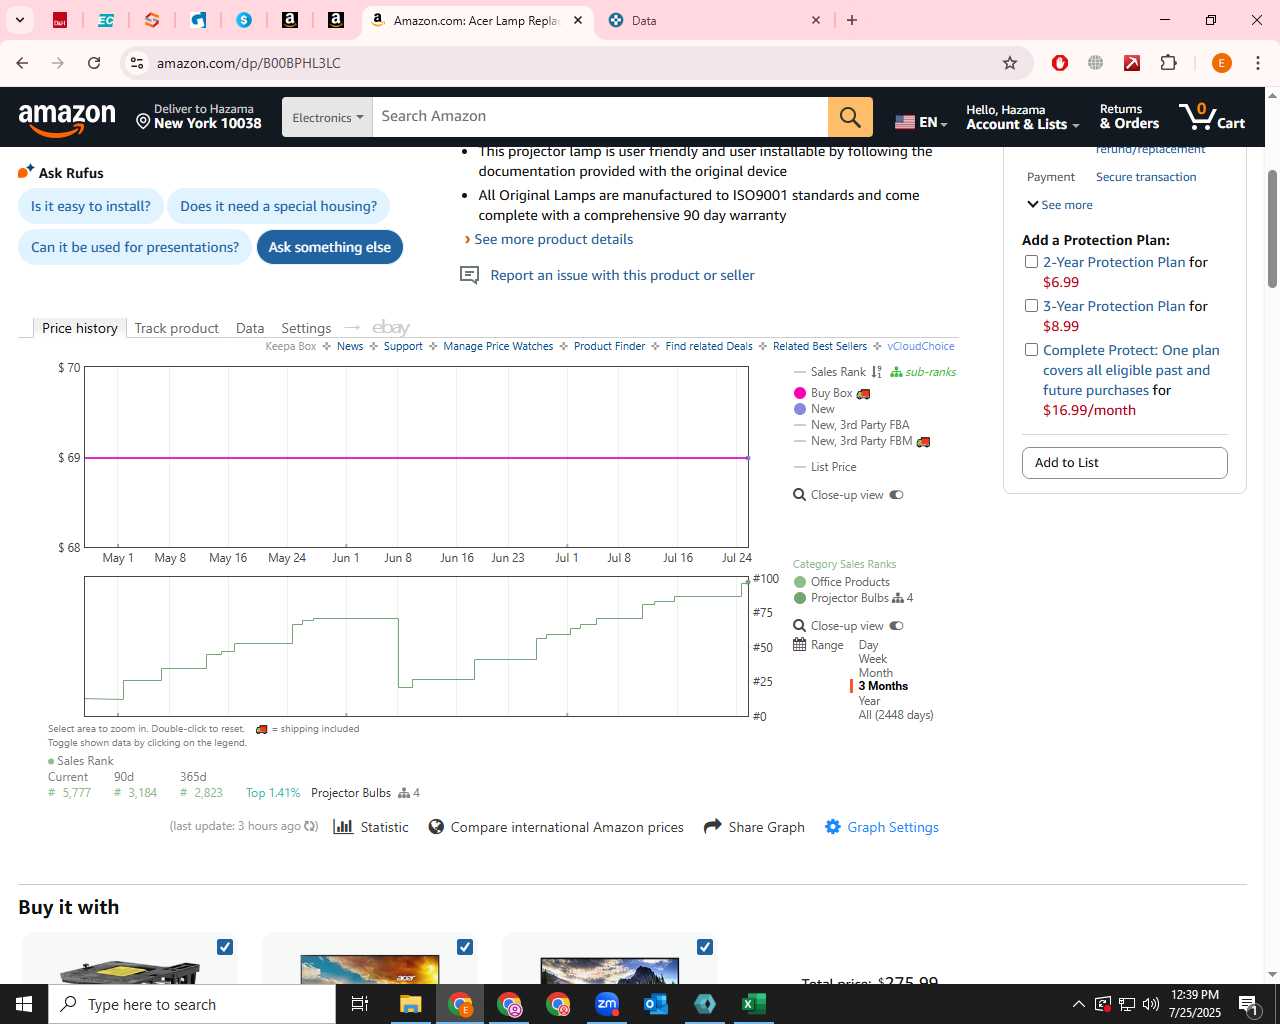Click the Amazon logo
This screenshot has height=1024, width=1280.
67,118
